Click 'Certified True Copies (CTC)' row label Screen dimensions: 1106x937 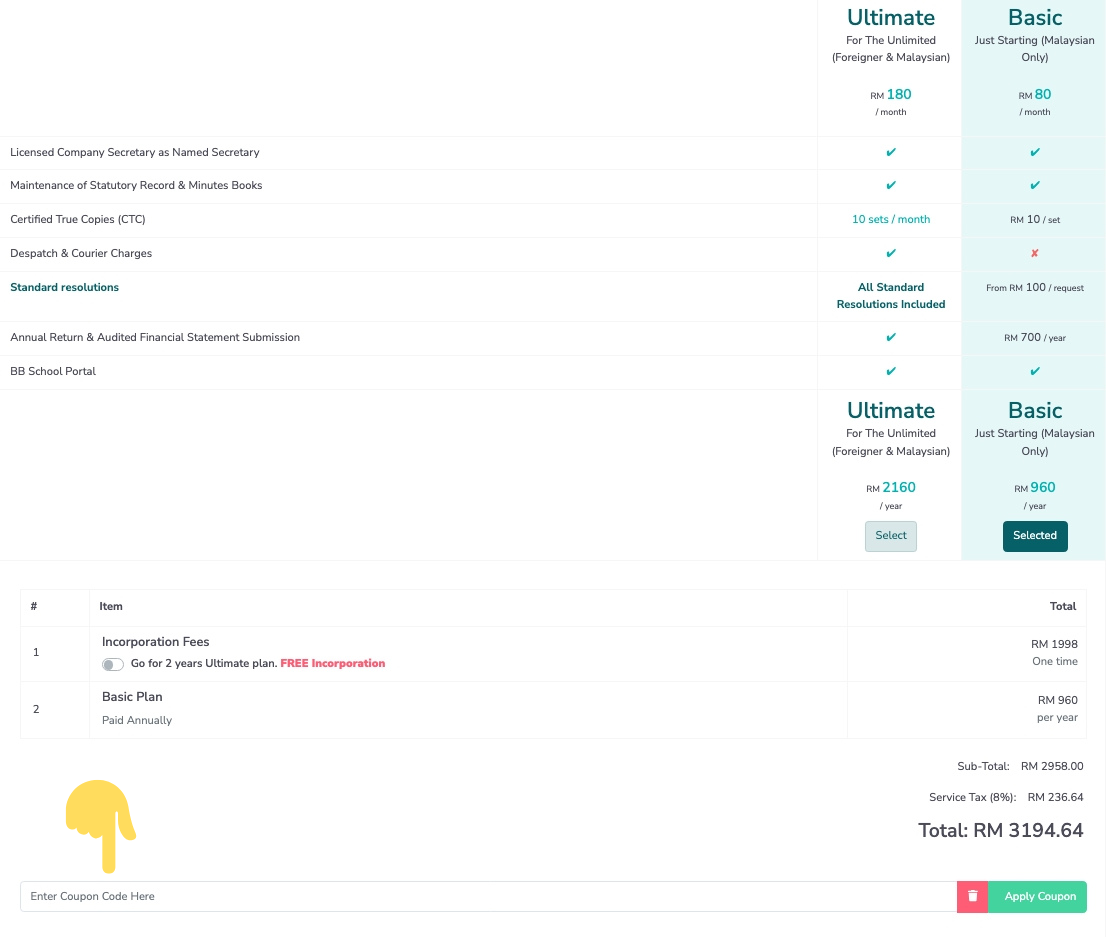[78, 219]
